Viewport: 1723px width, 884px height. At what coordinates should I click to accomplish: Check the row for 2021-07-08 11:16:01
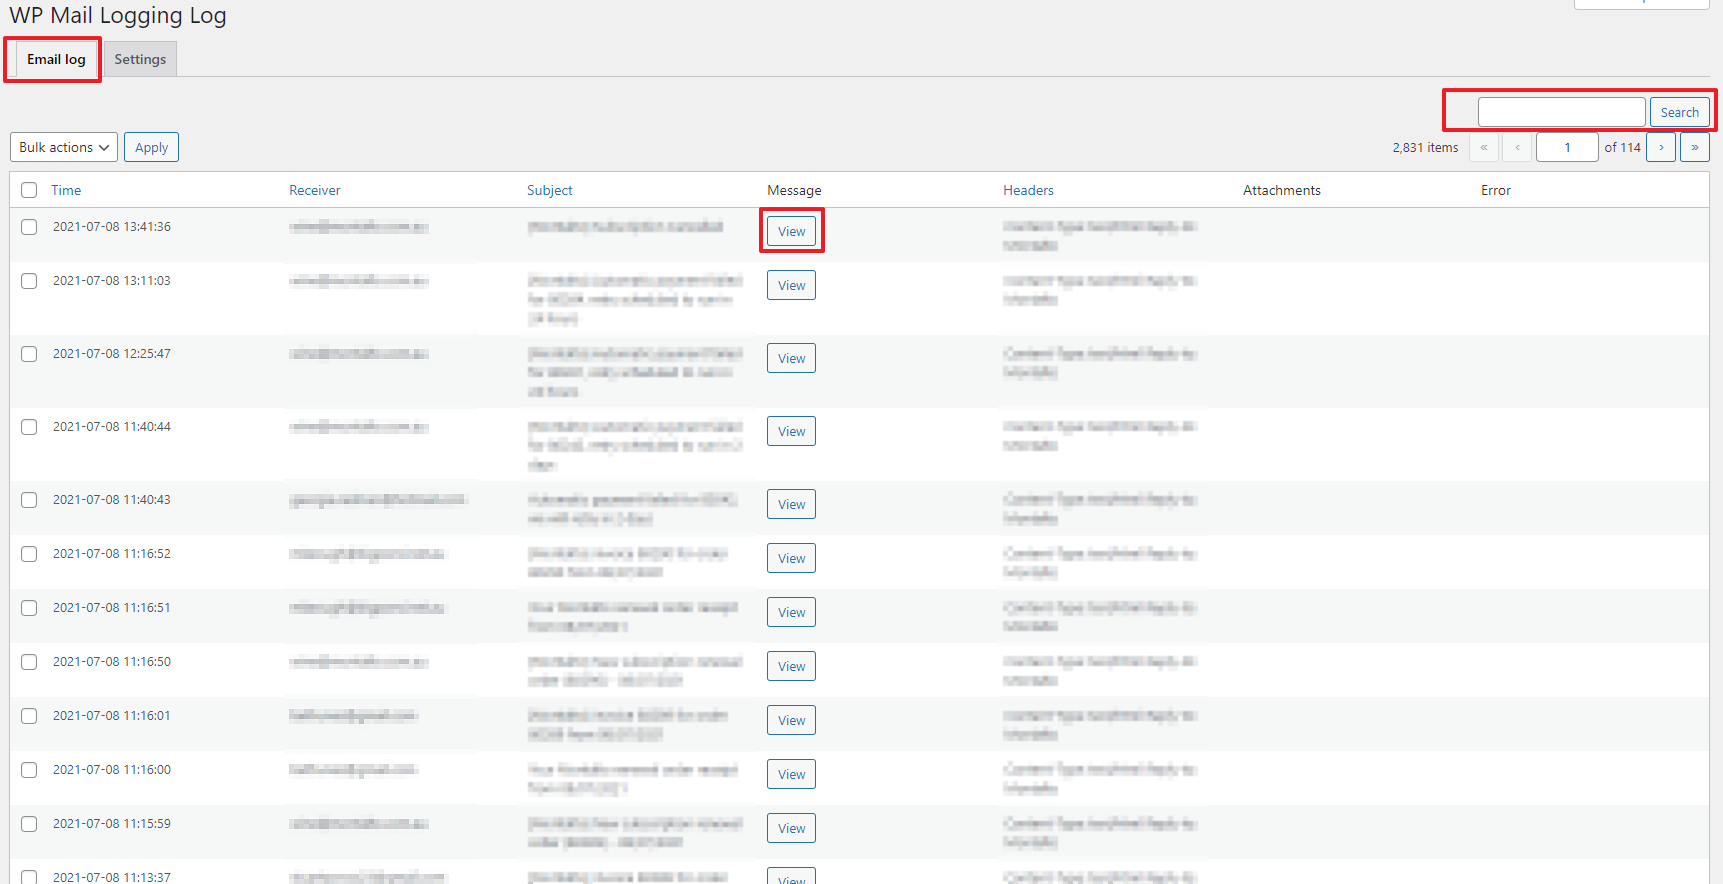[29, 716]
